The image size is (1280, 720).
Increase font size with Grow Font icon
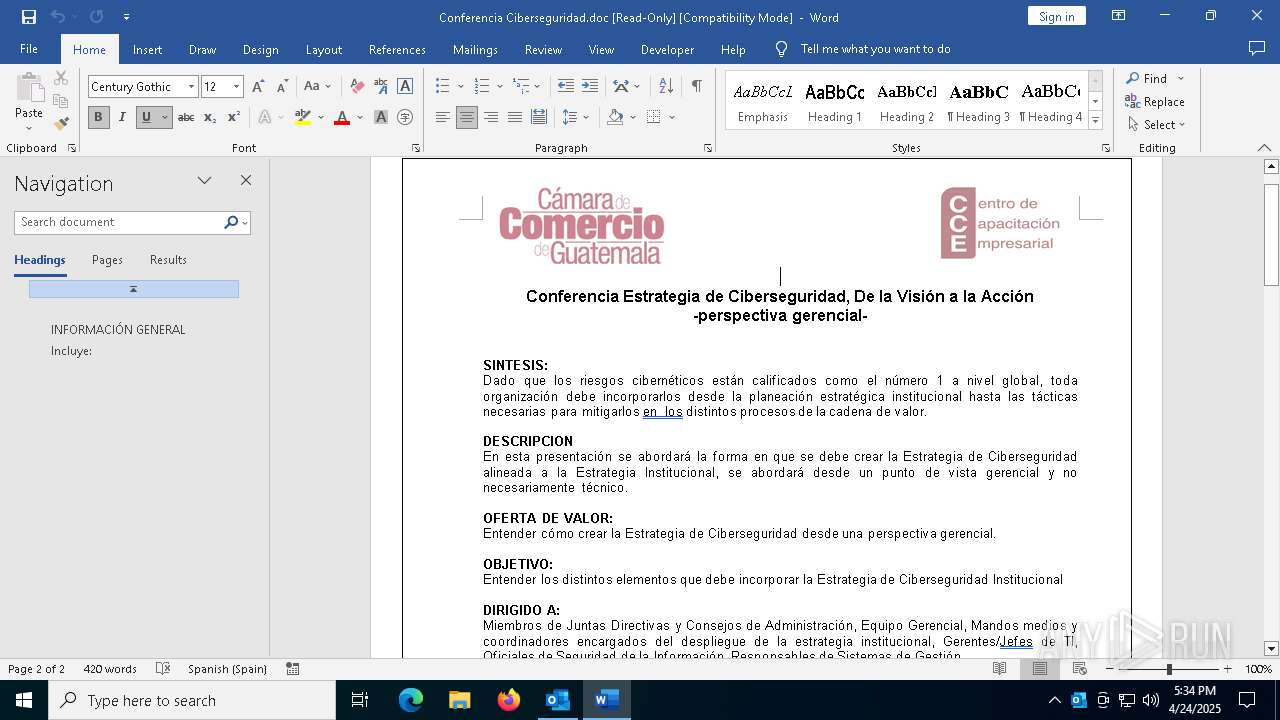[259, 87]
